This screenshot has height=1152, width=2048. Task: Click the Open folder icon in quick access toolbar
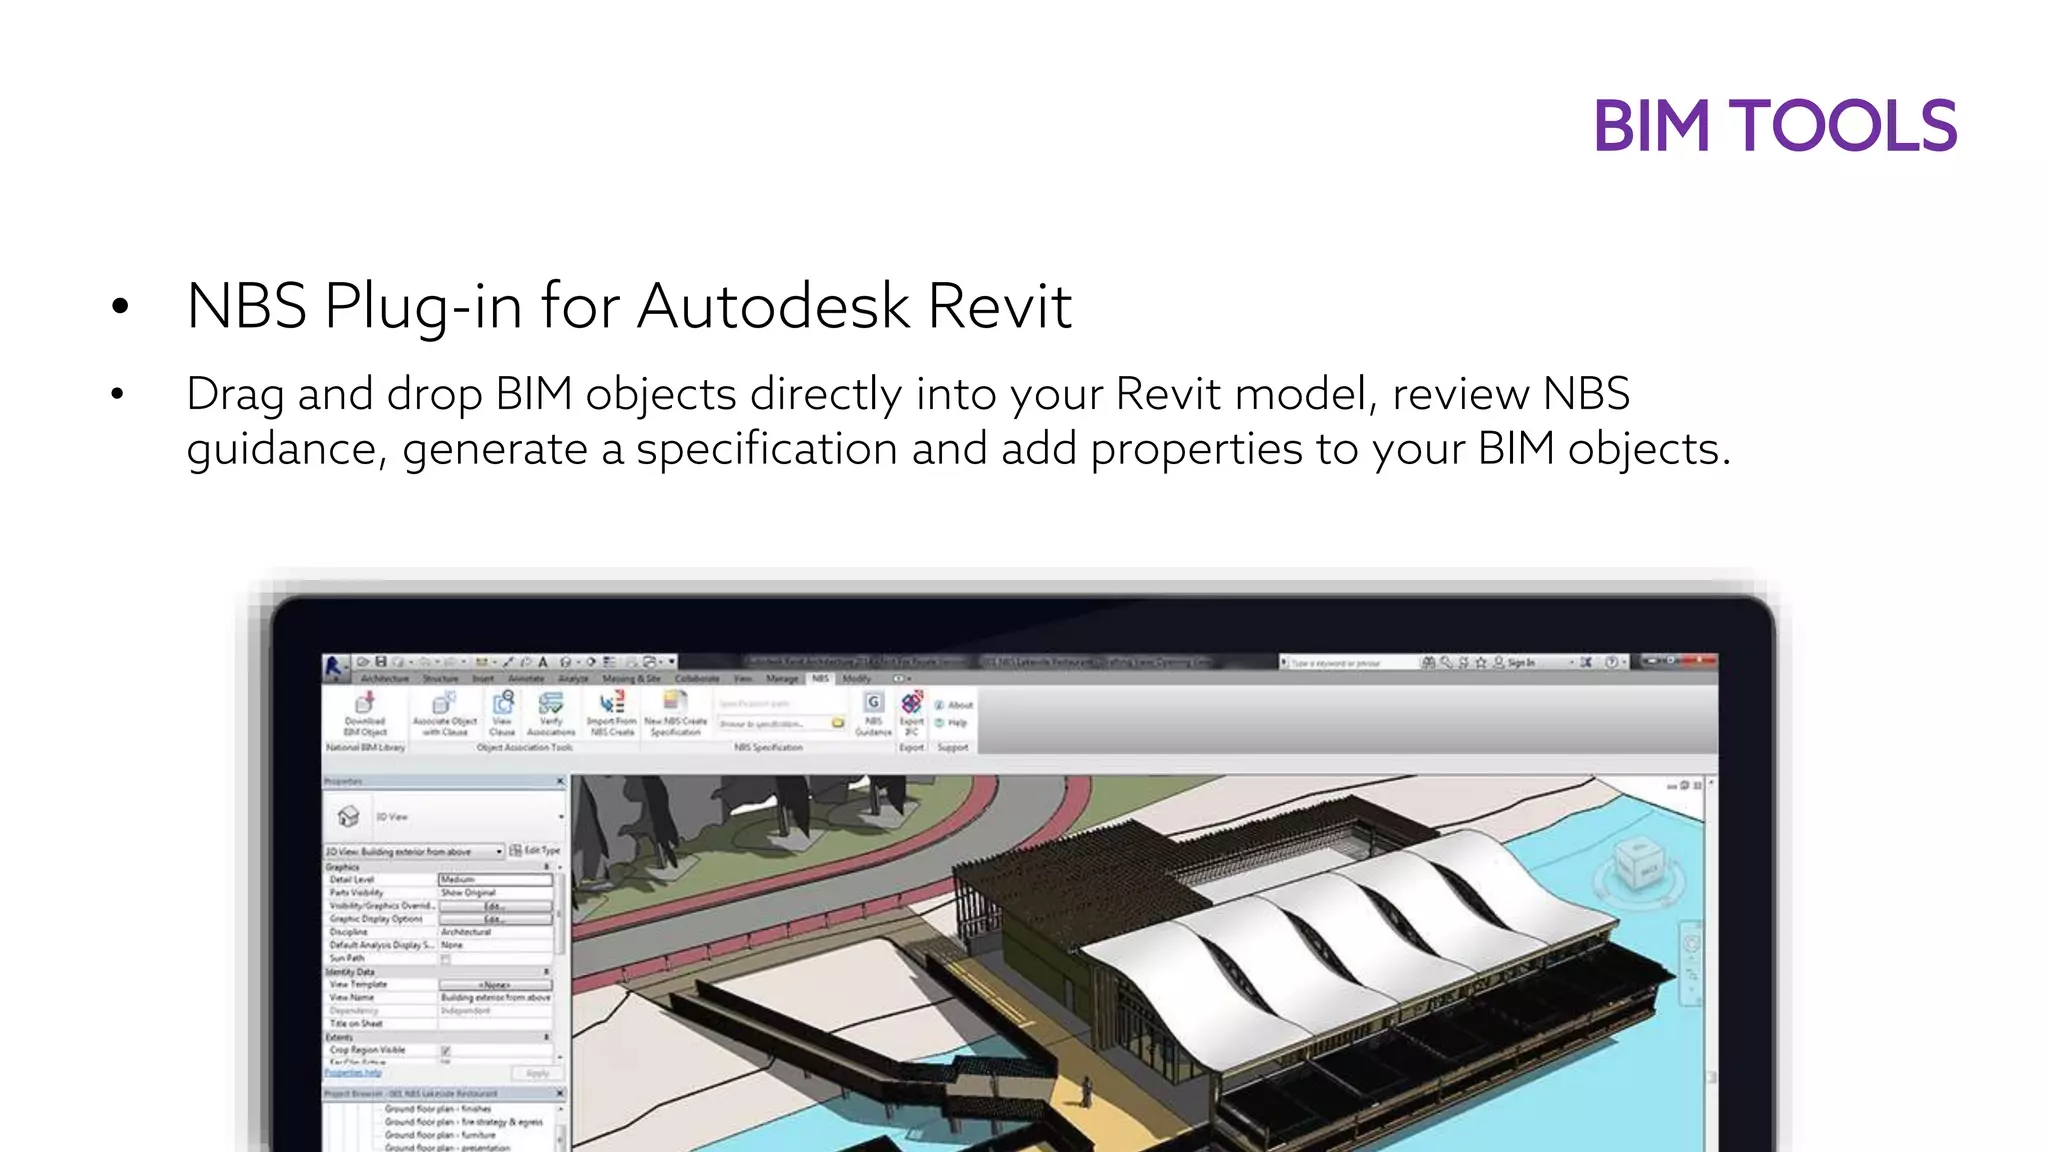(363, 662)
